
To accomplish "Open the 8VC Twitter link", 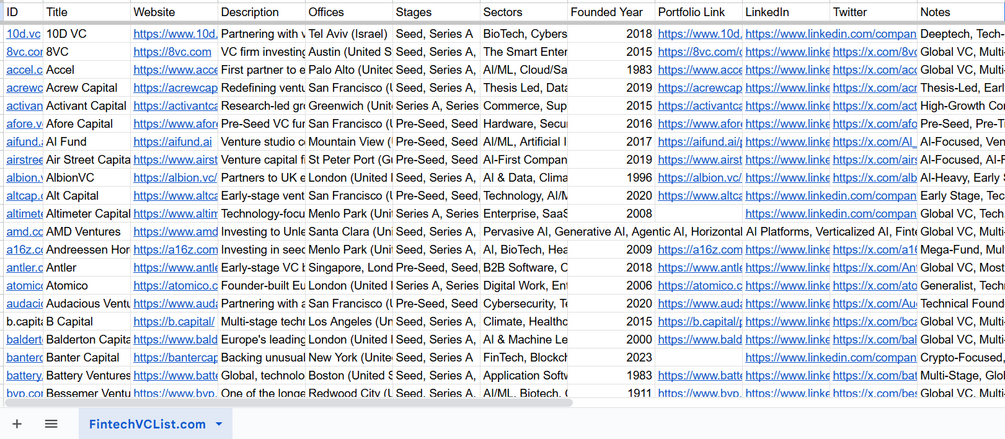I will tap(874, 52).
